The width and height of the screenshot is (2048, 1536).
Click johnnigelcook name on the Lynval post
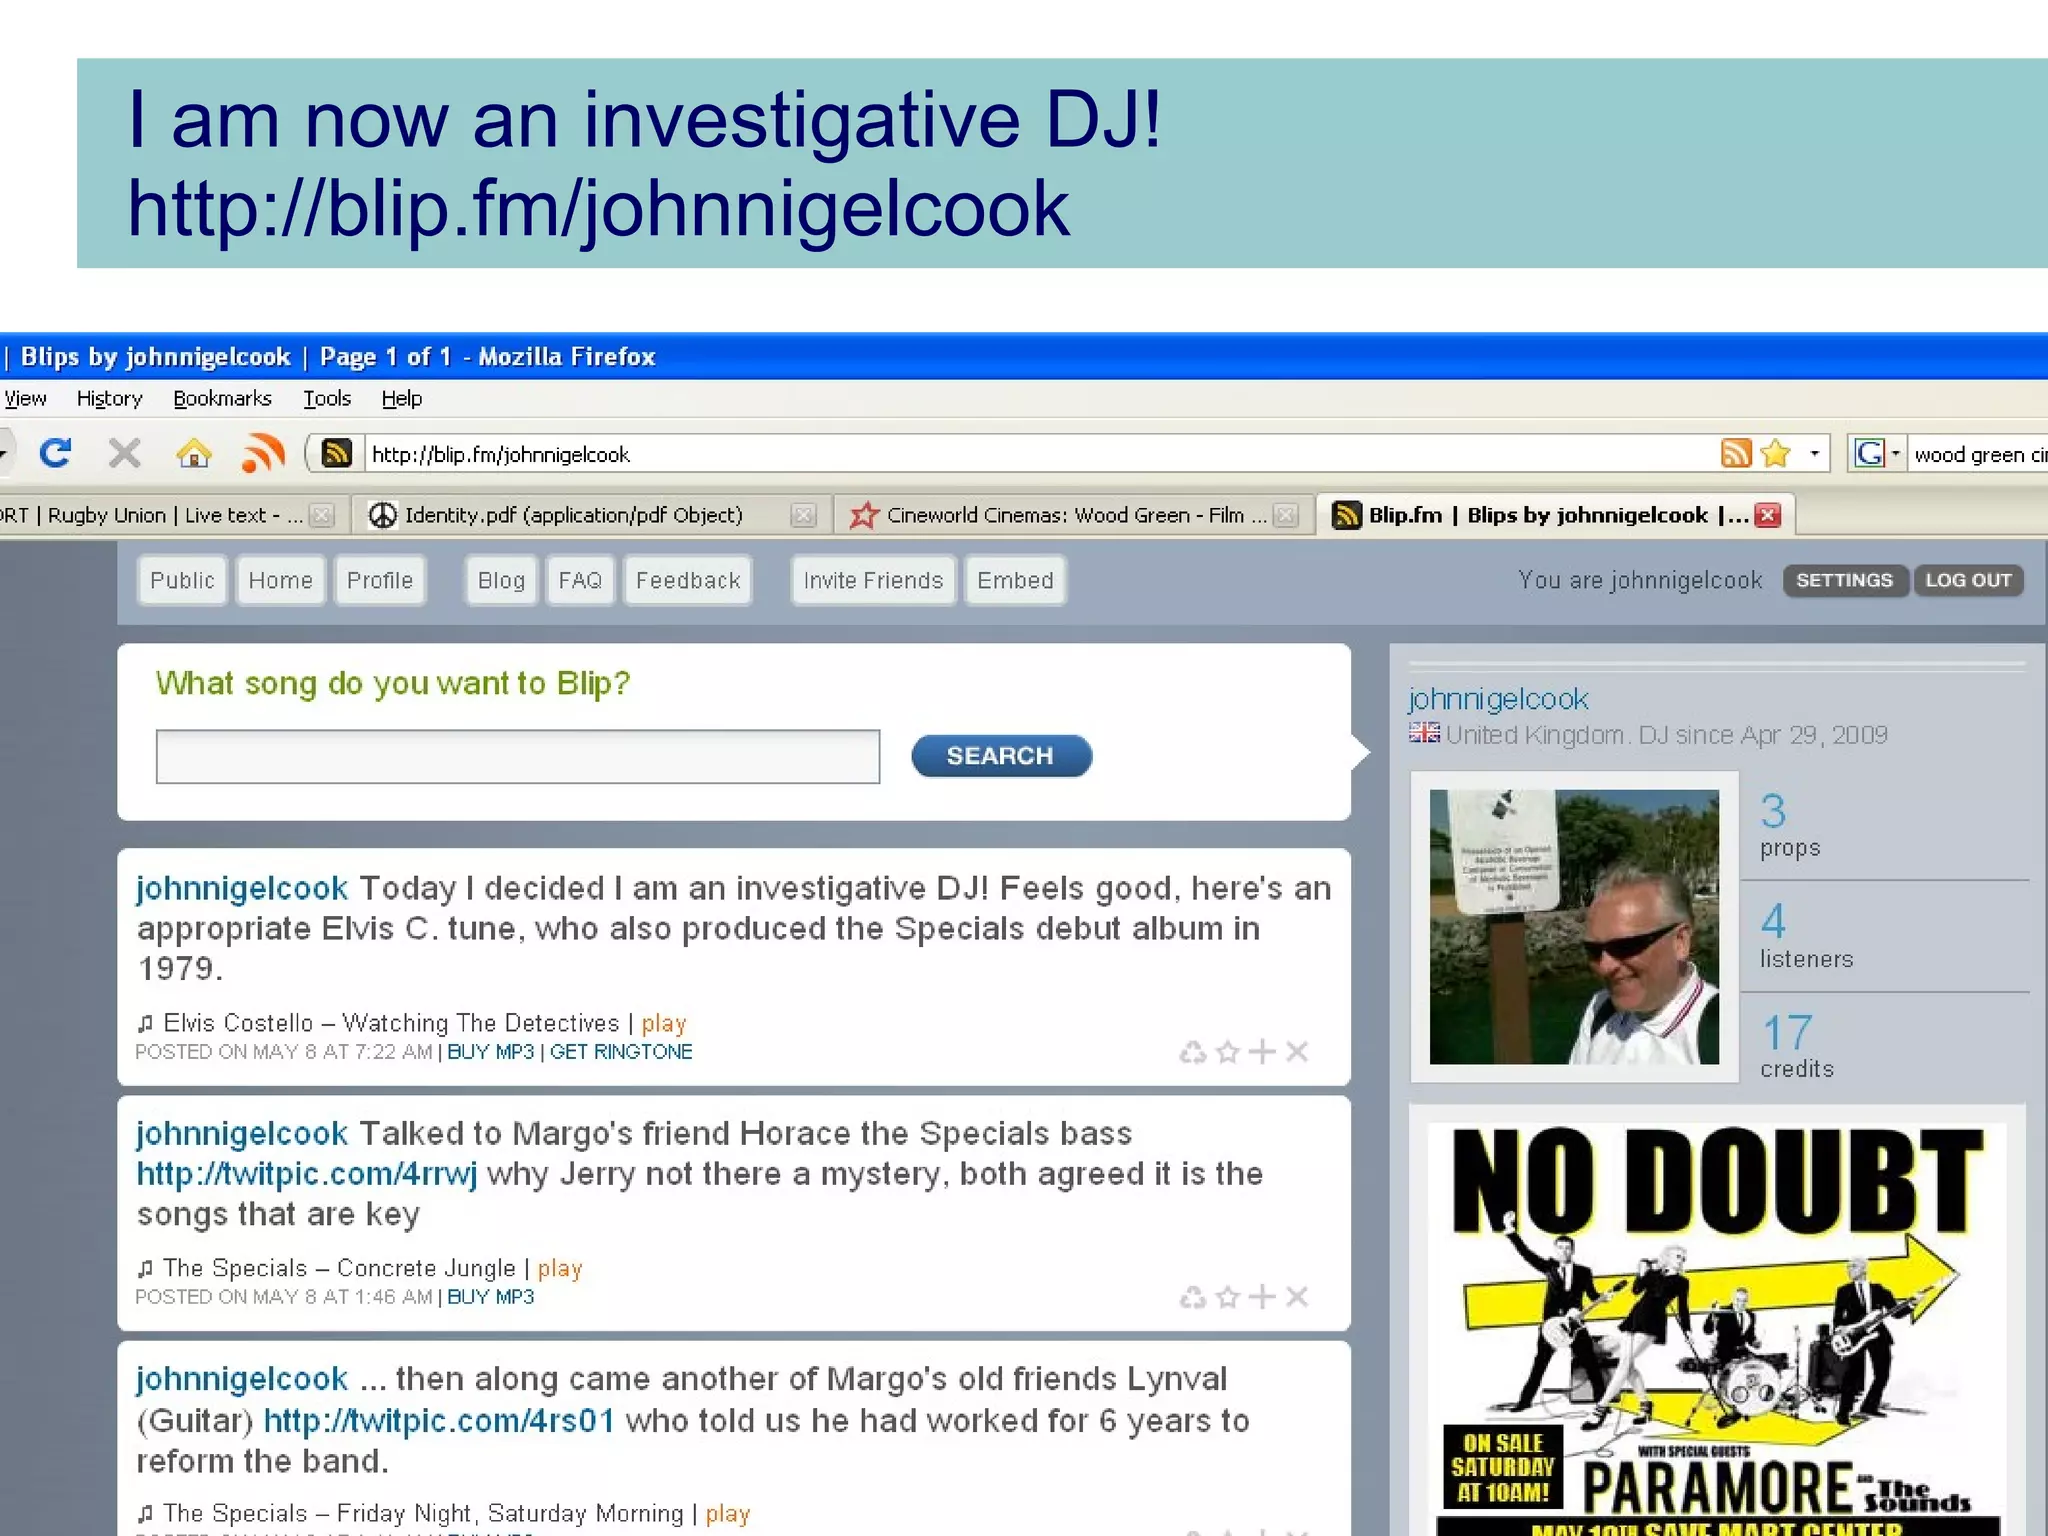tap(242, 1379)
